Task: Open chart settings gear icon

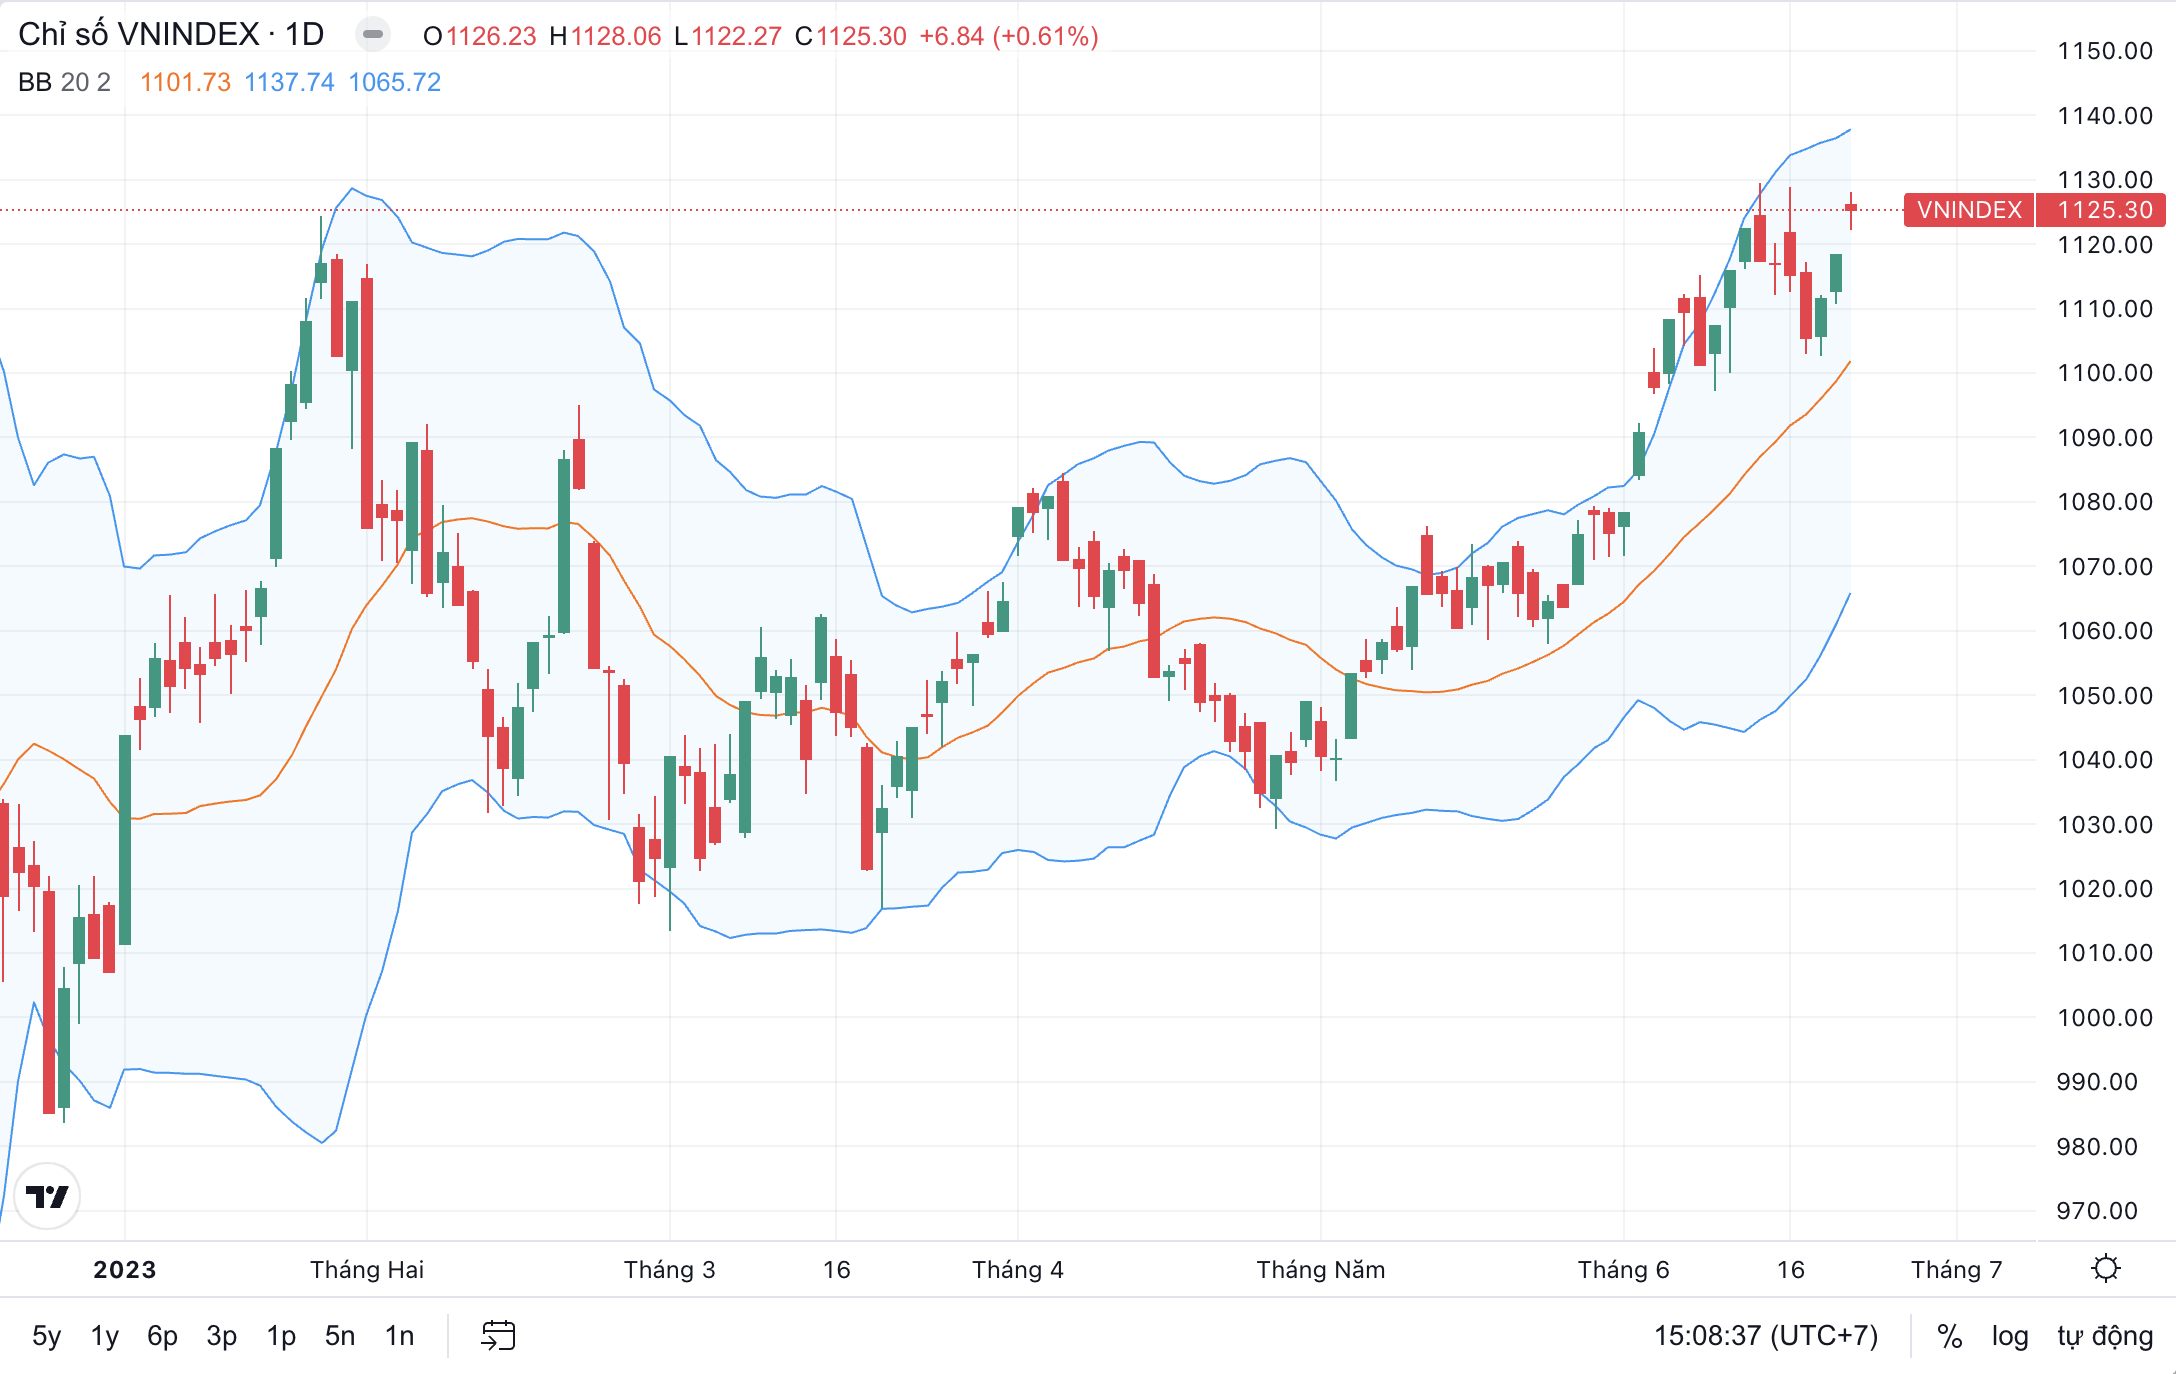Action: pos(2106,1269)
